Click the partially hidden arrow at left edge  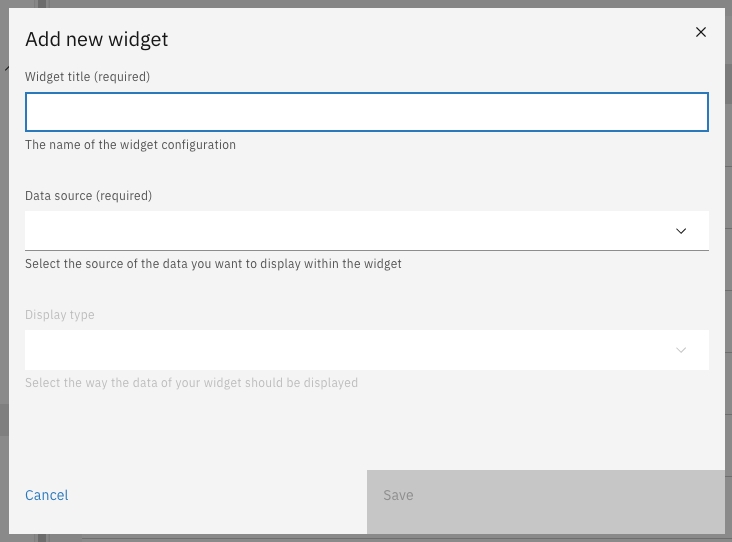[5, 68]
